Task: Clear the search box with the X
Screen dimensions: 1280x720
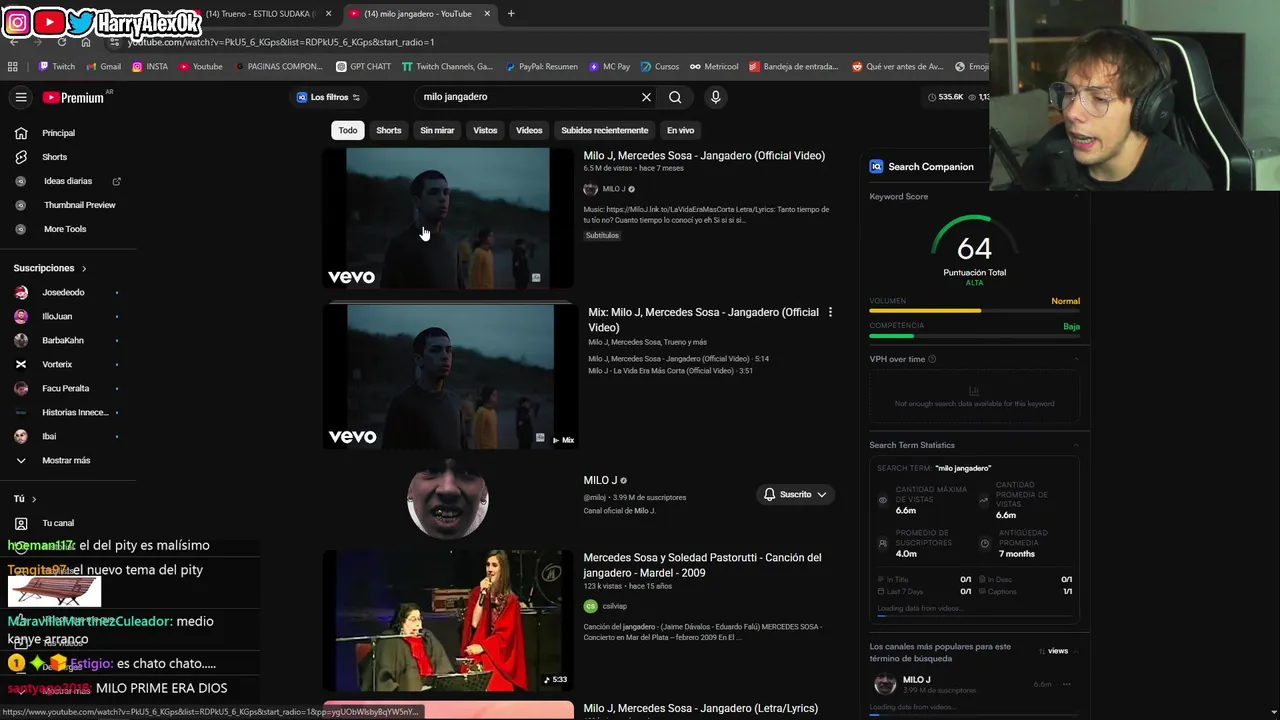Action: (x=646, y=97)
